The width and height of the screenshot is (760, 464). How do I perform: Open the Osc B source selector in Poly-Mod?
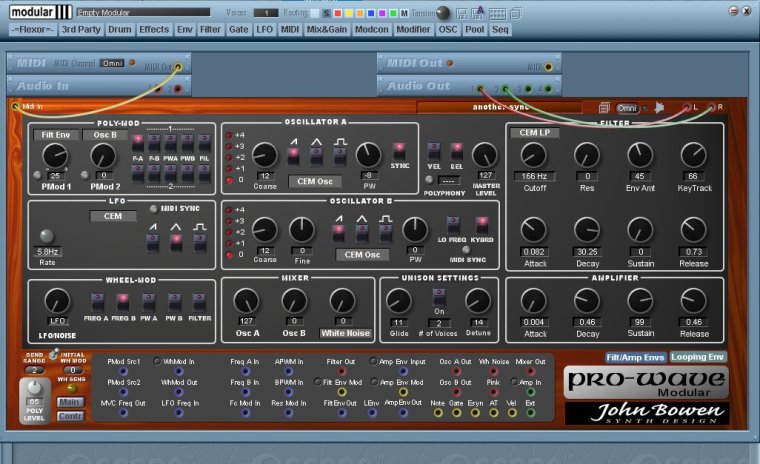coord(105,135)
